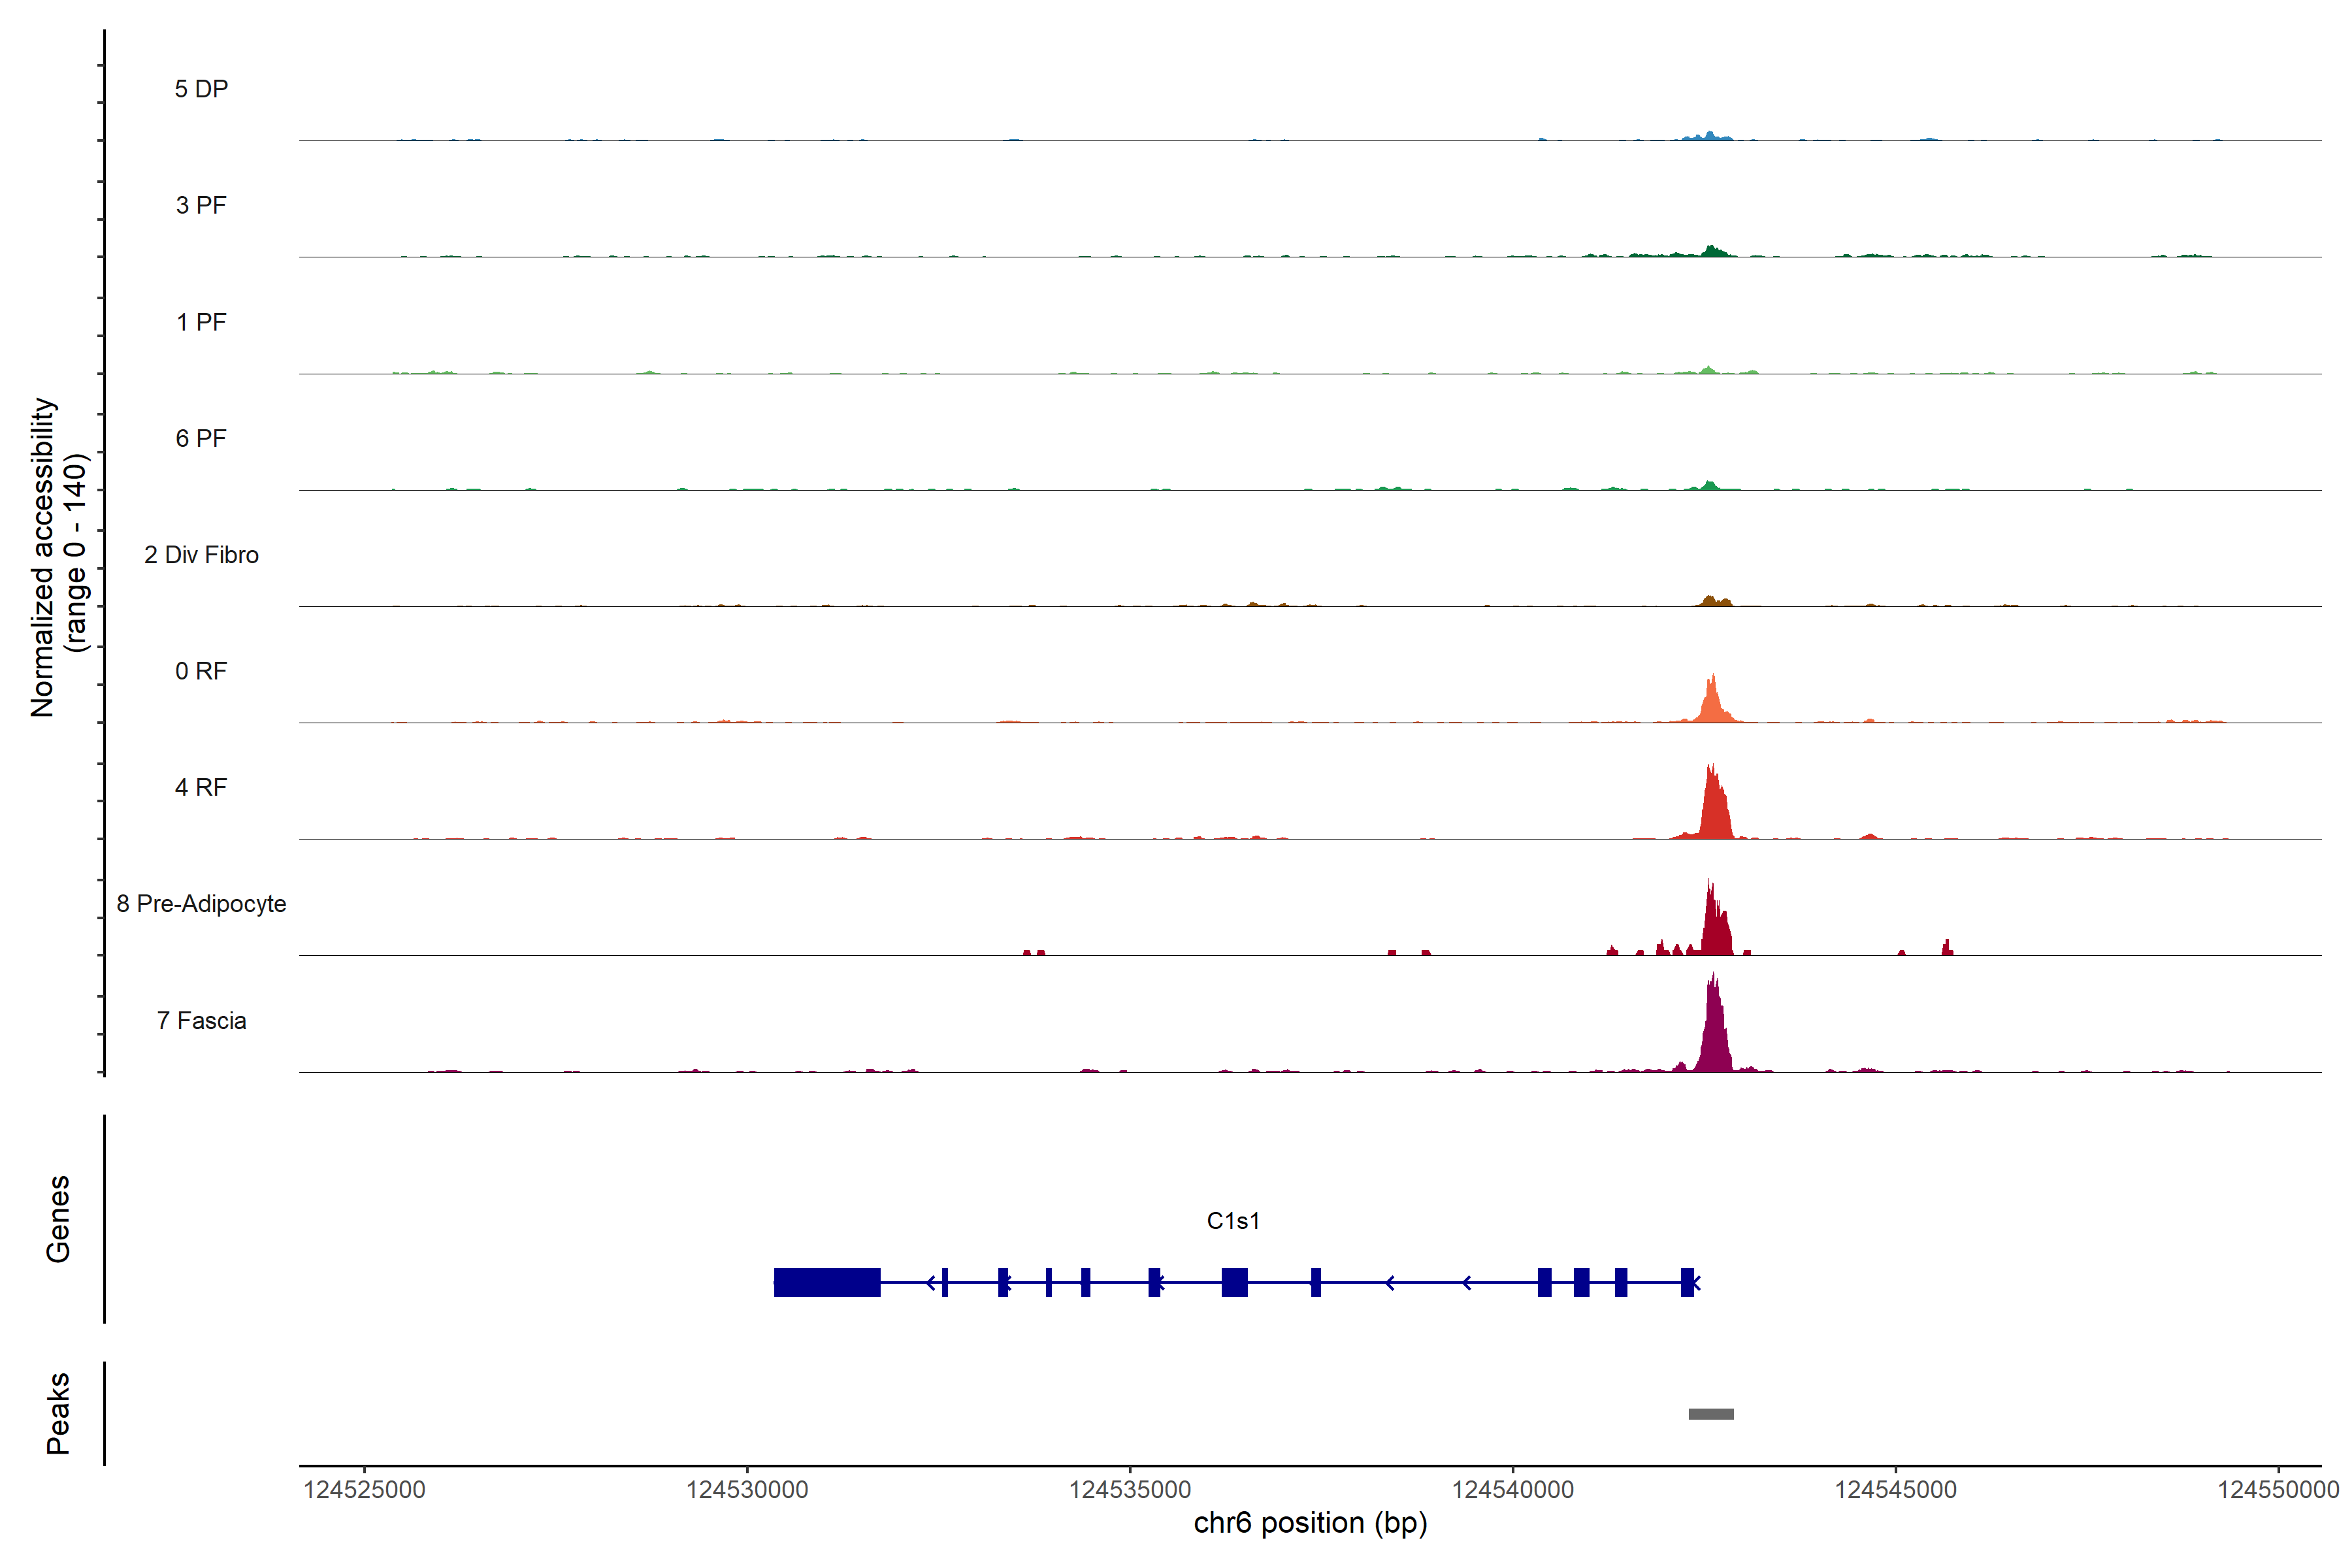
Task: Click the 0 RF orange peak
Action: pyautogui.click(x=1713, y=704)
